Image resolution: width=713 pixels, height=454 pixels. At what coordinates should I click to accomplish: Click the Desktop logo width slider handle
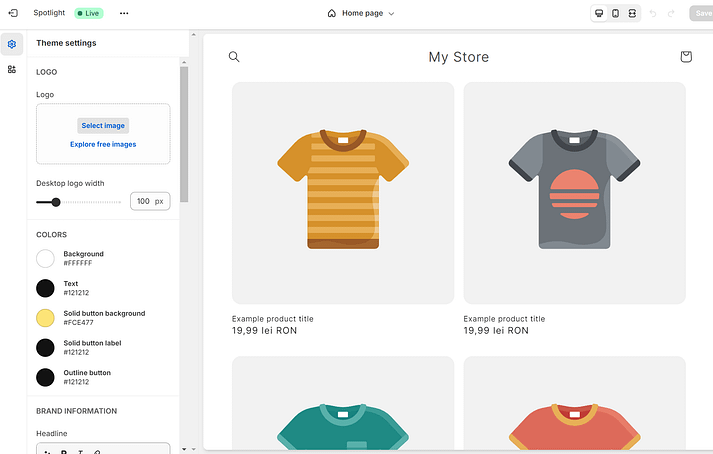tap(56, 202)
